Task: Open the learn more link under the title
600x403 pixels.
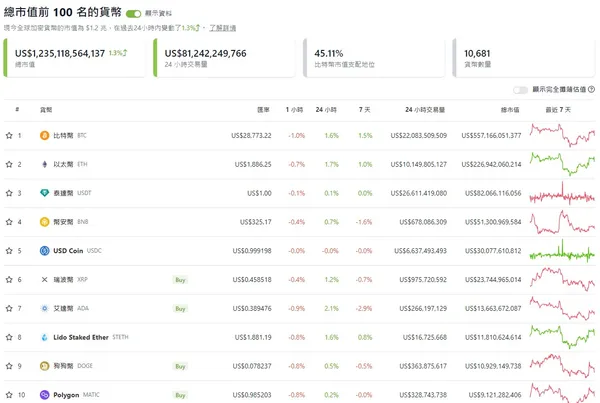Action: (222, 28)
